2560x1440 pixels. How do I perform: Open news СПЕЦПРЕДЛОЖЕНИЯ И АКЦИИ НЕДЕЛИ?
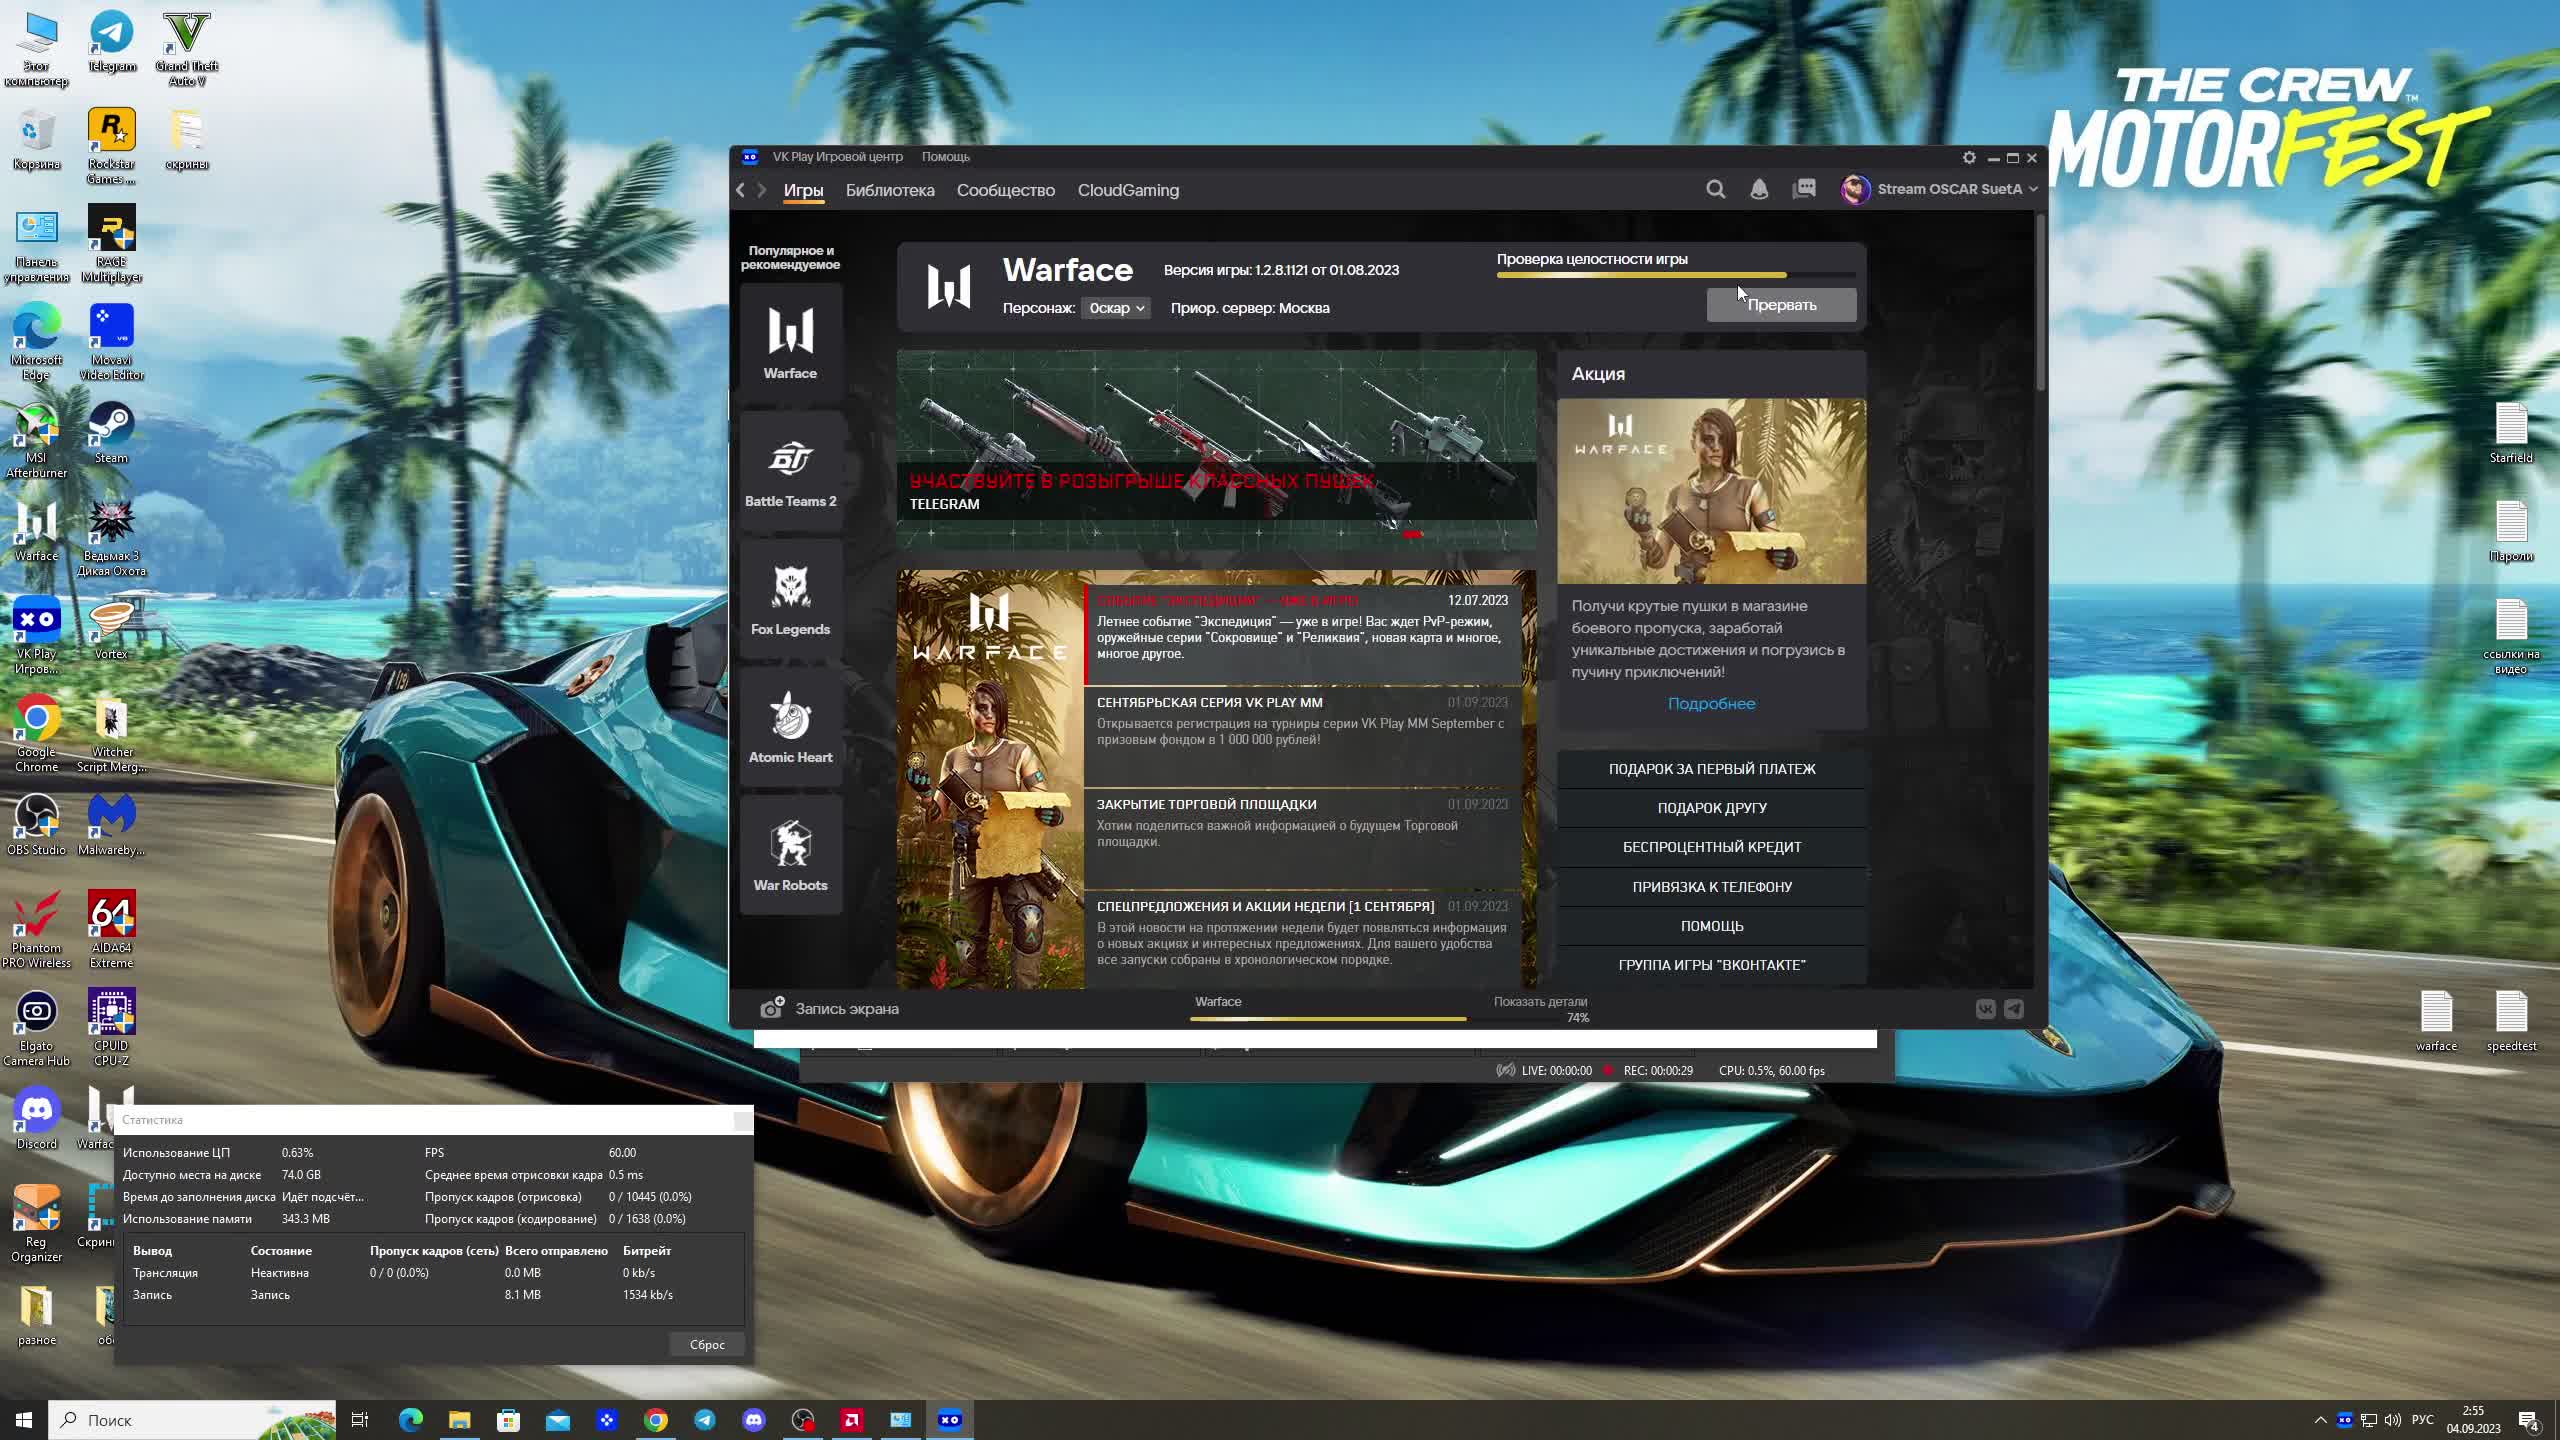coord(1302,938)
